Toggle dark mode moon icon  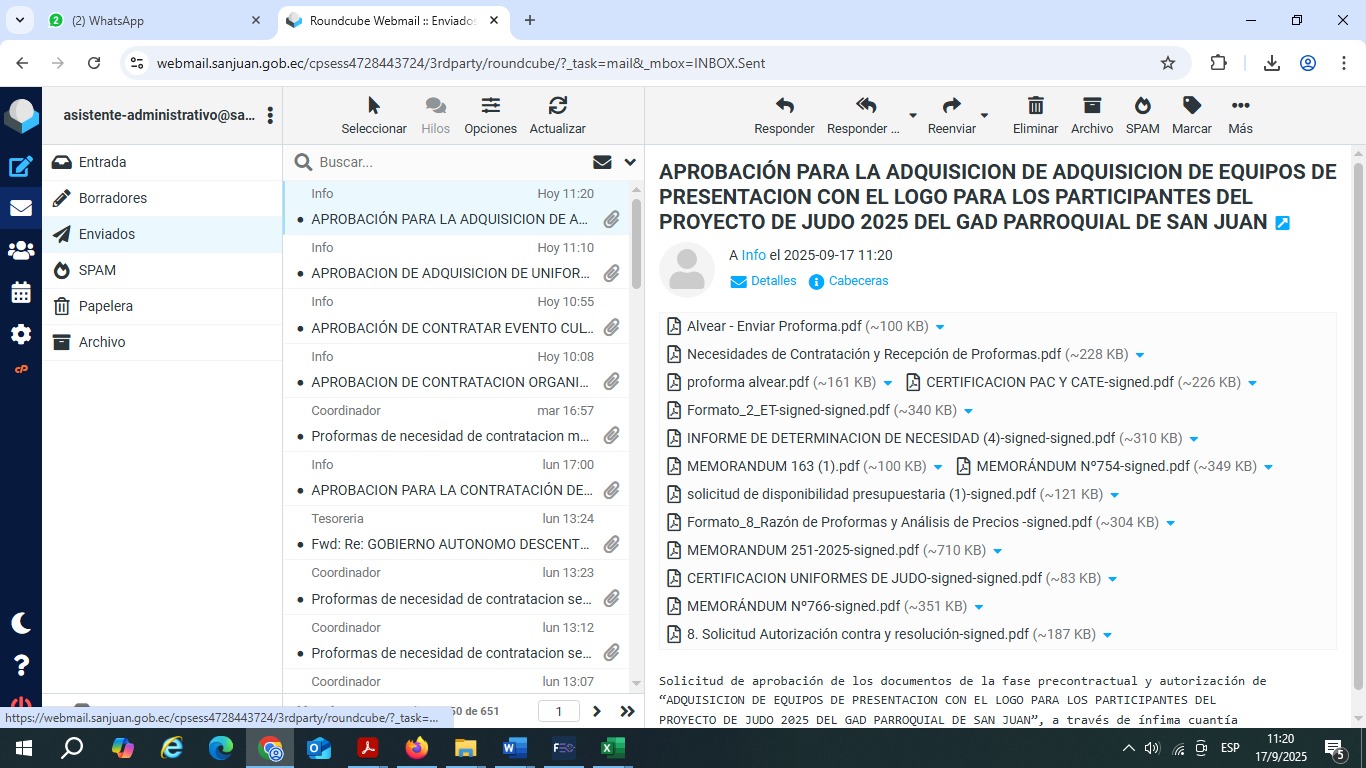point(21,623)
